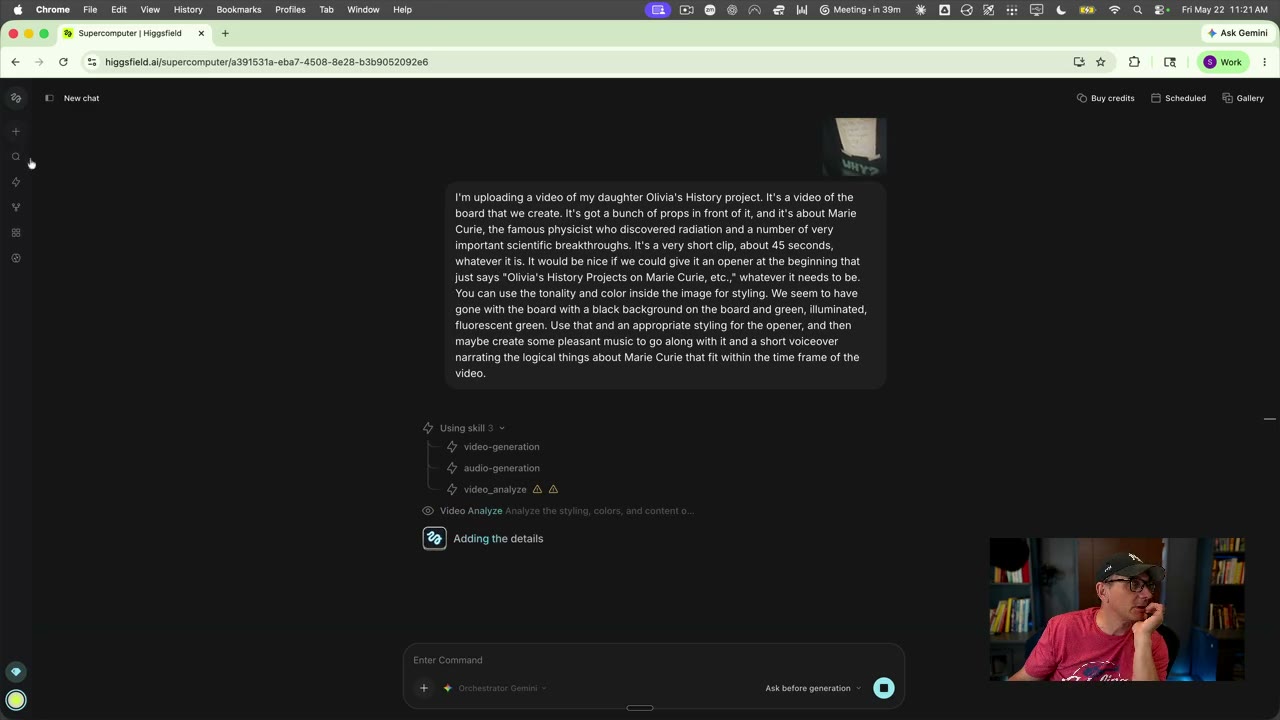Image resolution: width=1280 pixels, height=720 pixels.
Task: Open search from the sidebar magnifier icon
Action: 16,157
